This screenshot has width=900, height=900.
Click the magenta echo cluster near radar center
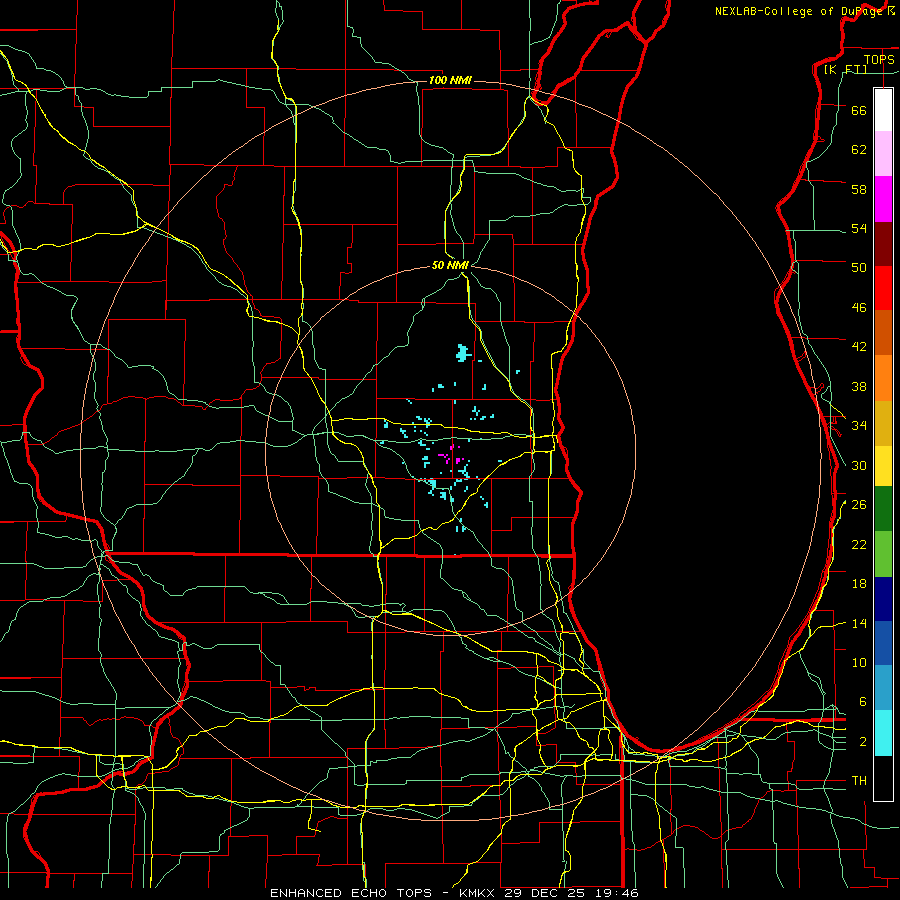(x=449, y=455)
